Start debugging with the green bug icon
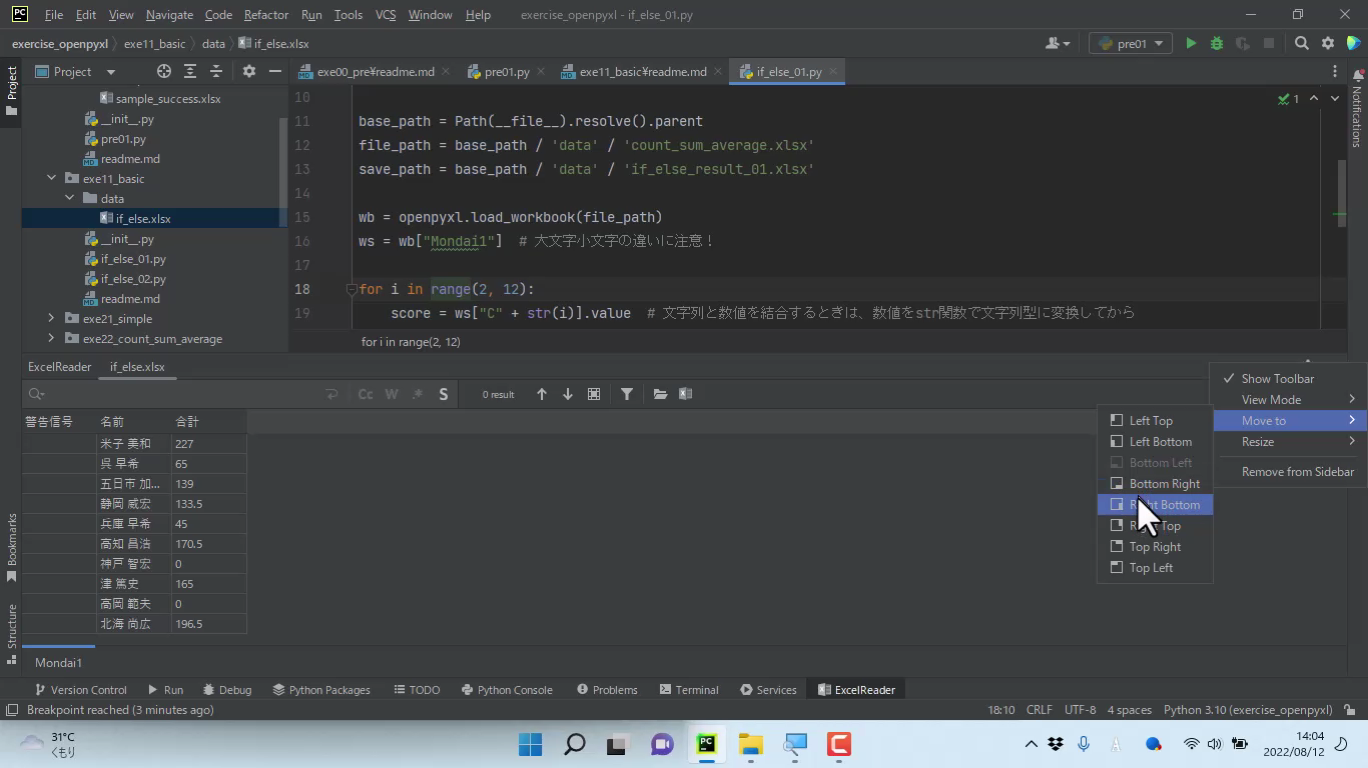The image size is (1368, 768). click(x=1216, y=44)
